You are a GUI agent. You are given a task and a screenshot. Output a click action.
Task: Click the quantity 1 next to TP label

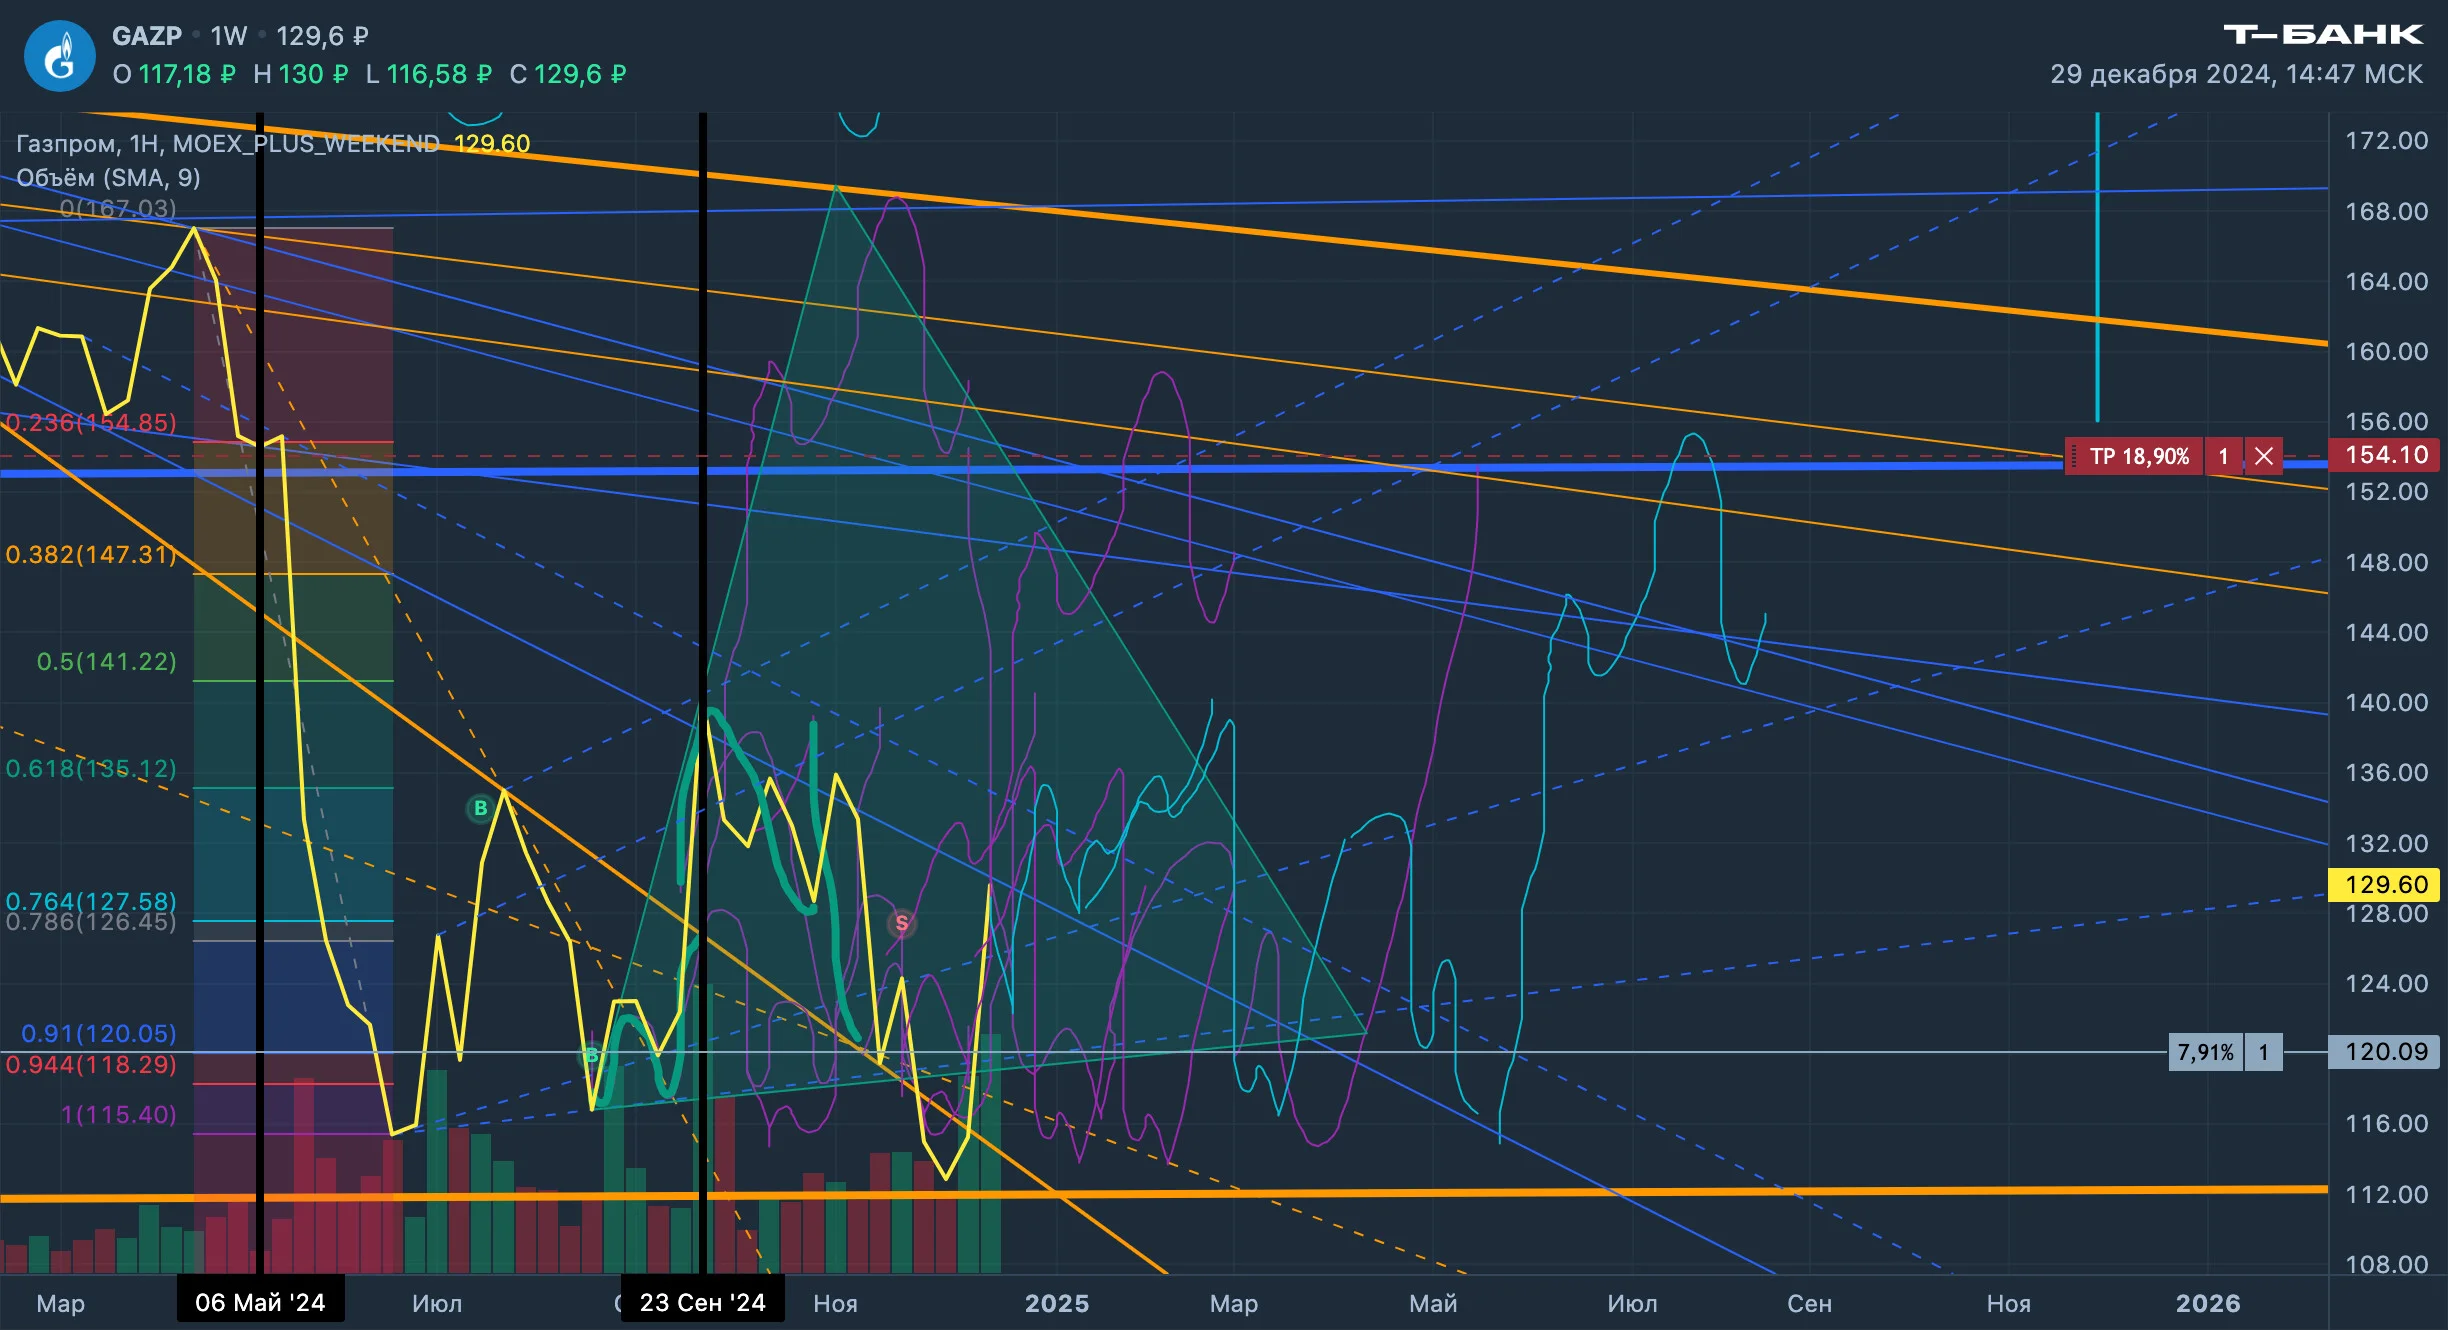coord(2224,457)
